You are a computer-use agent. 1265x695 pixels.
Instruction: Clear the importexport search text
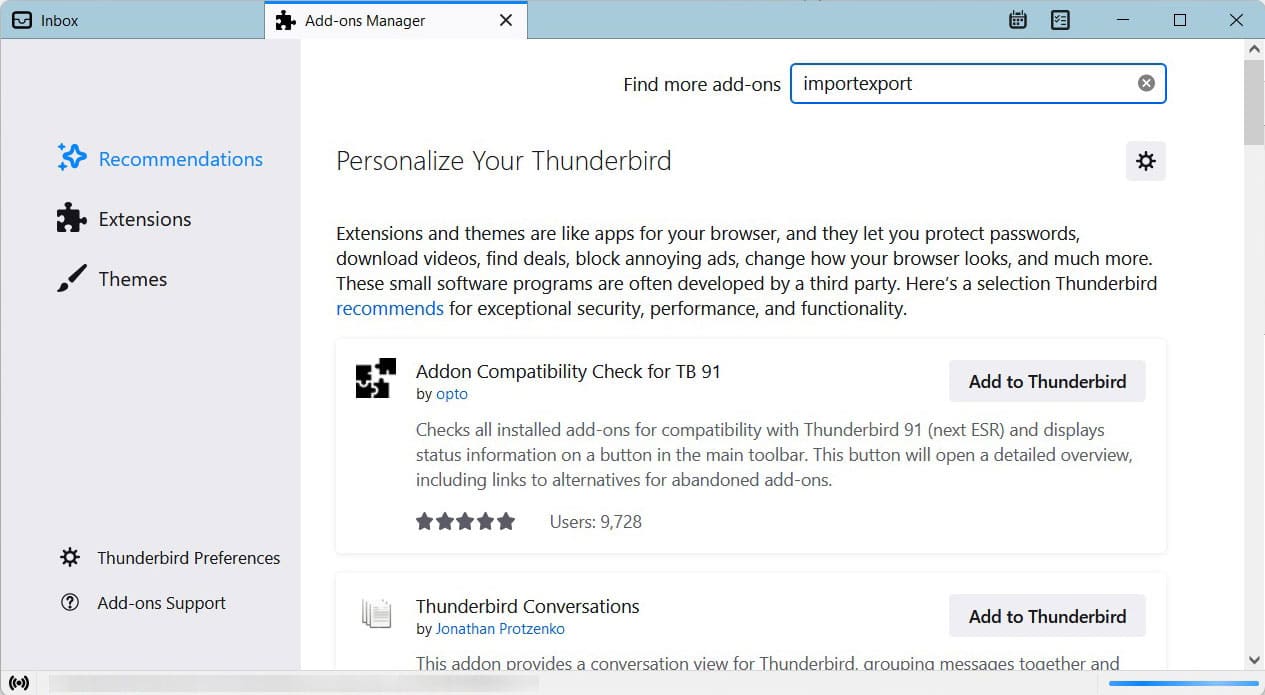coord(1146,83)
